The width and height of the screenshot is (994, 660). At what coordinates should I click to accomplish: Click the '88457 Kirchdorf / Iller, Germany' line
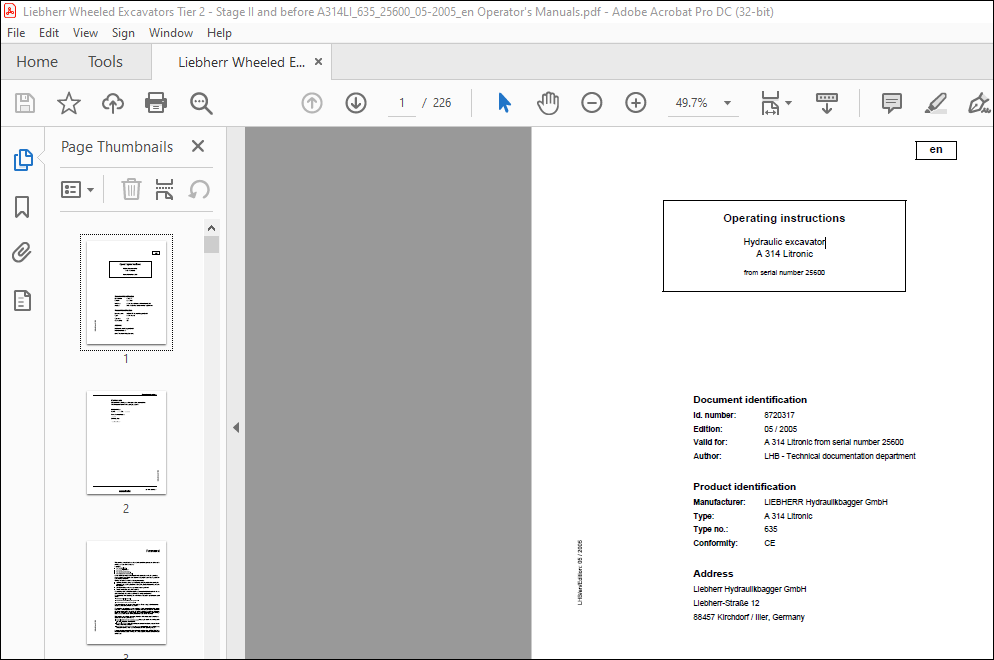point(749,617)
